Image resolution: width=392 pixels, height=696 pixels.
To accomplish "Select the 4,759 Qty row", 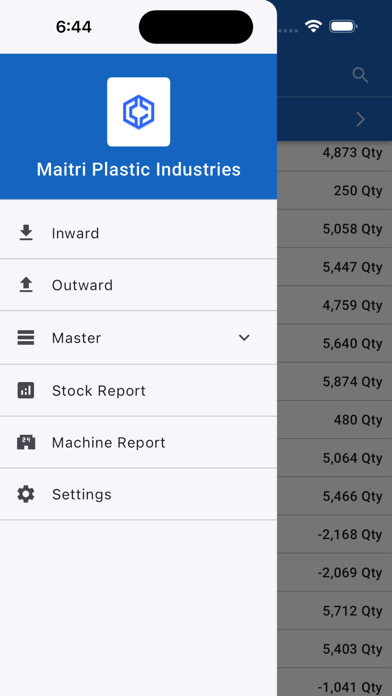I will click(335, 305).
